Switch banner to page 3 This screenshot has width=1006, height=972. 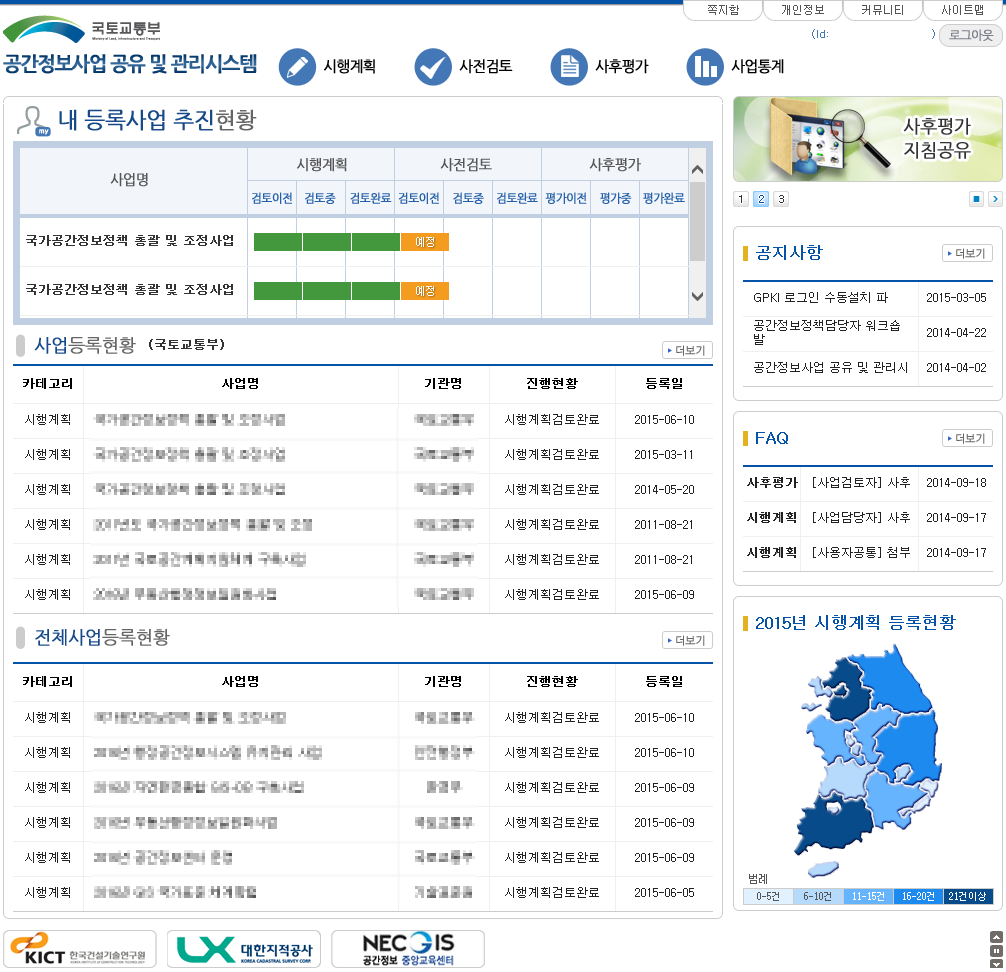coord(781,199)
